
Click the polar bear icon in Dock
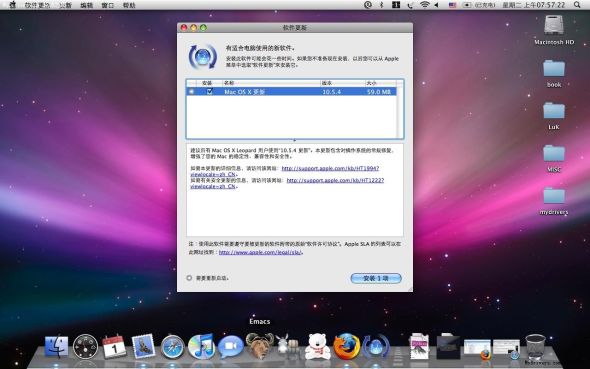click(x=317, y=346)
